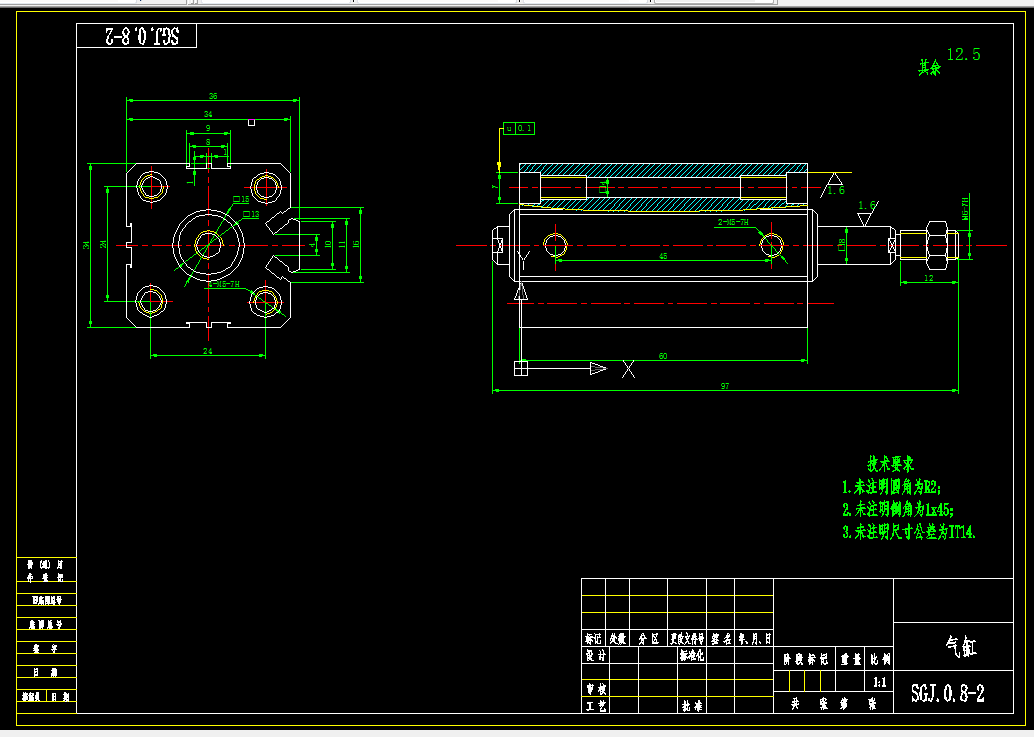The width and height of the screenshot is (1034, 737).
Task: Select technical note 3 about IT14 tolerance
Action: pos(909,531)
